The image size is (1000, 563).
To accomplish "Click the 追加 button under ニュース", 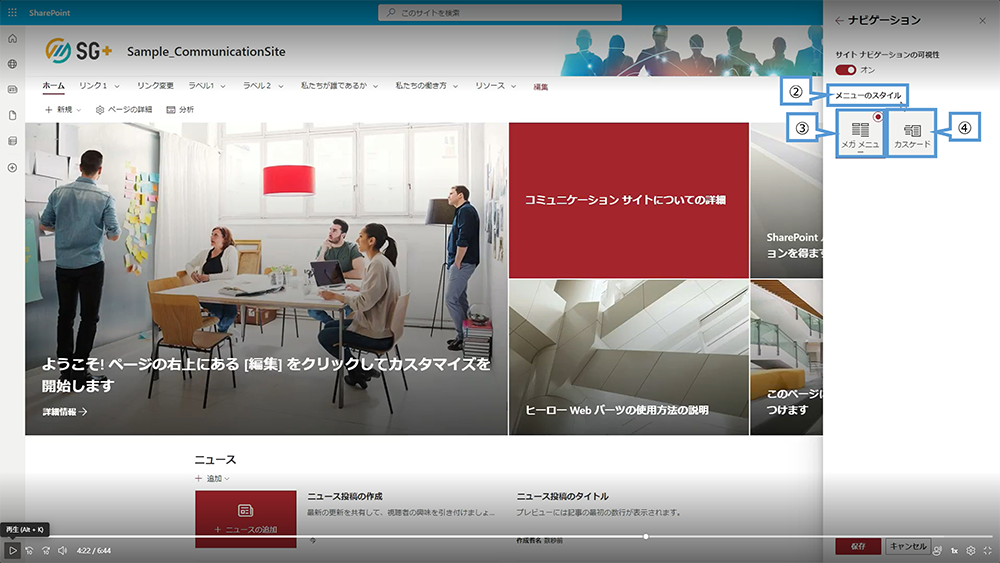I will point(209,478).
